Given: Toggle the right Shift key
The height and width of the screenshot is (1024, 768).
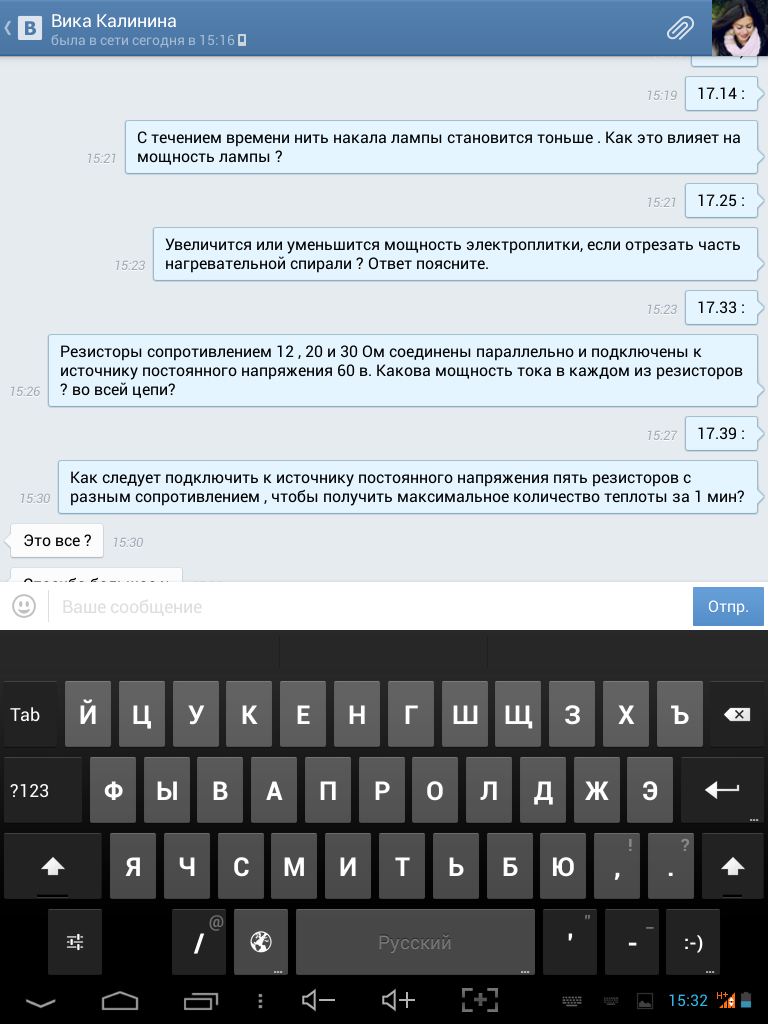Looking at the screenshot, I should (732, 866).
